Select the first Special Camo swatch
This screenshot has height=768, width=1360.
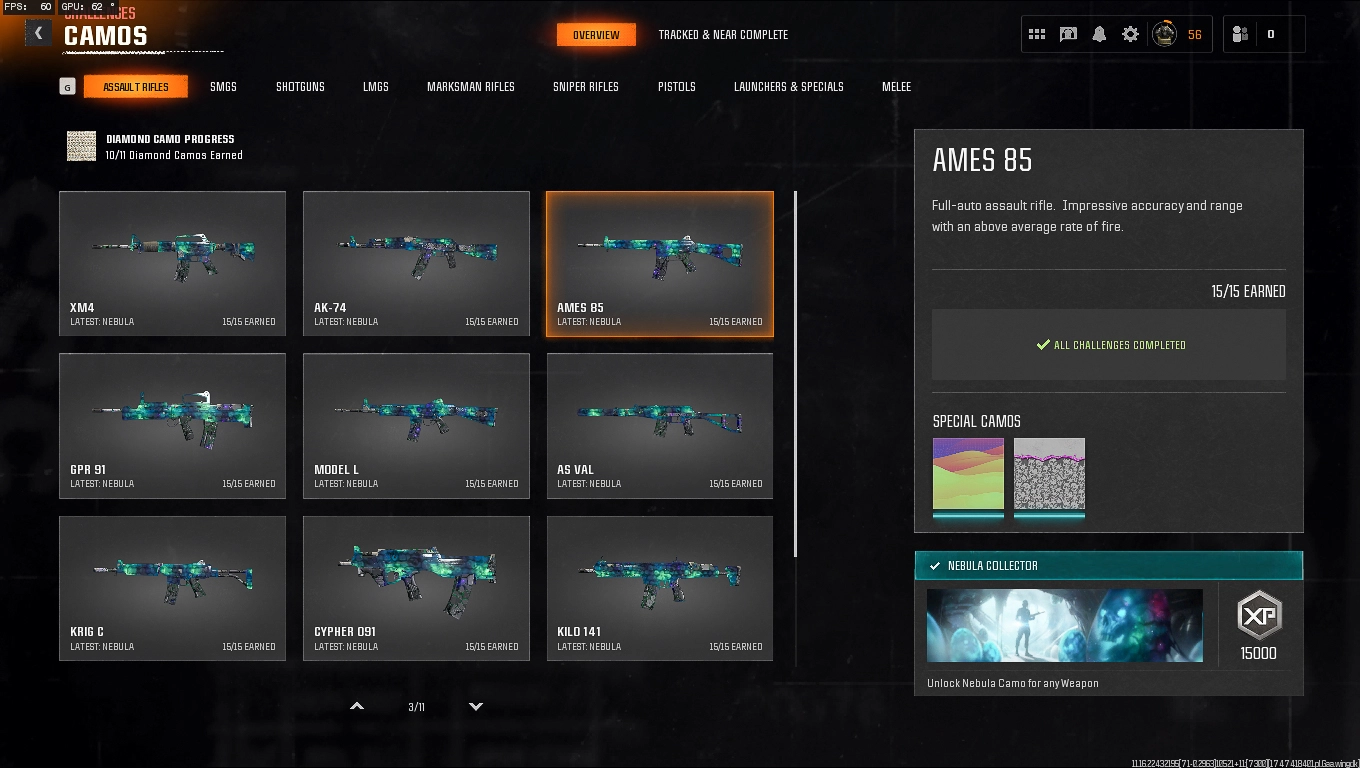point(968,474)
